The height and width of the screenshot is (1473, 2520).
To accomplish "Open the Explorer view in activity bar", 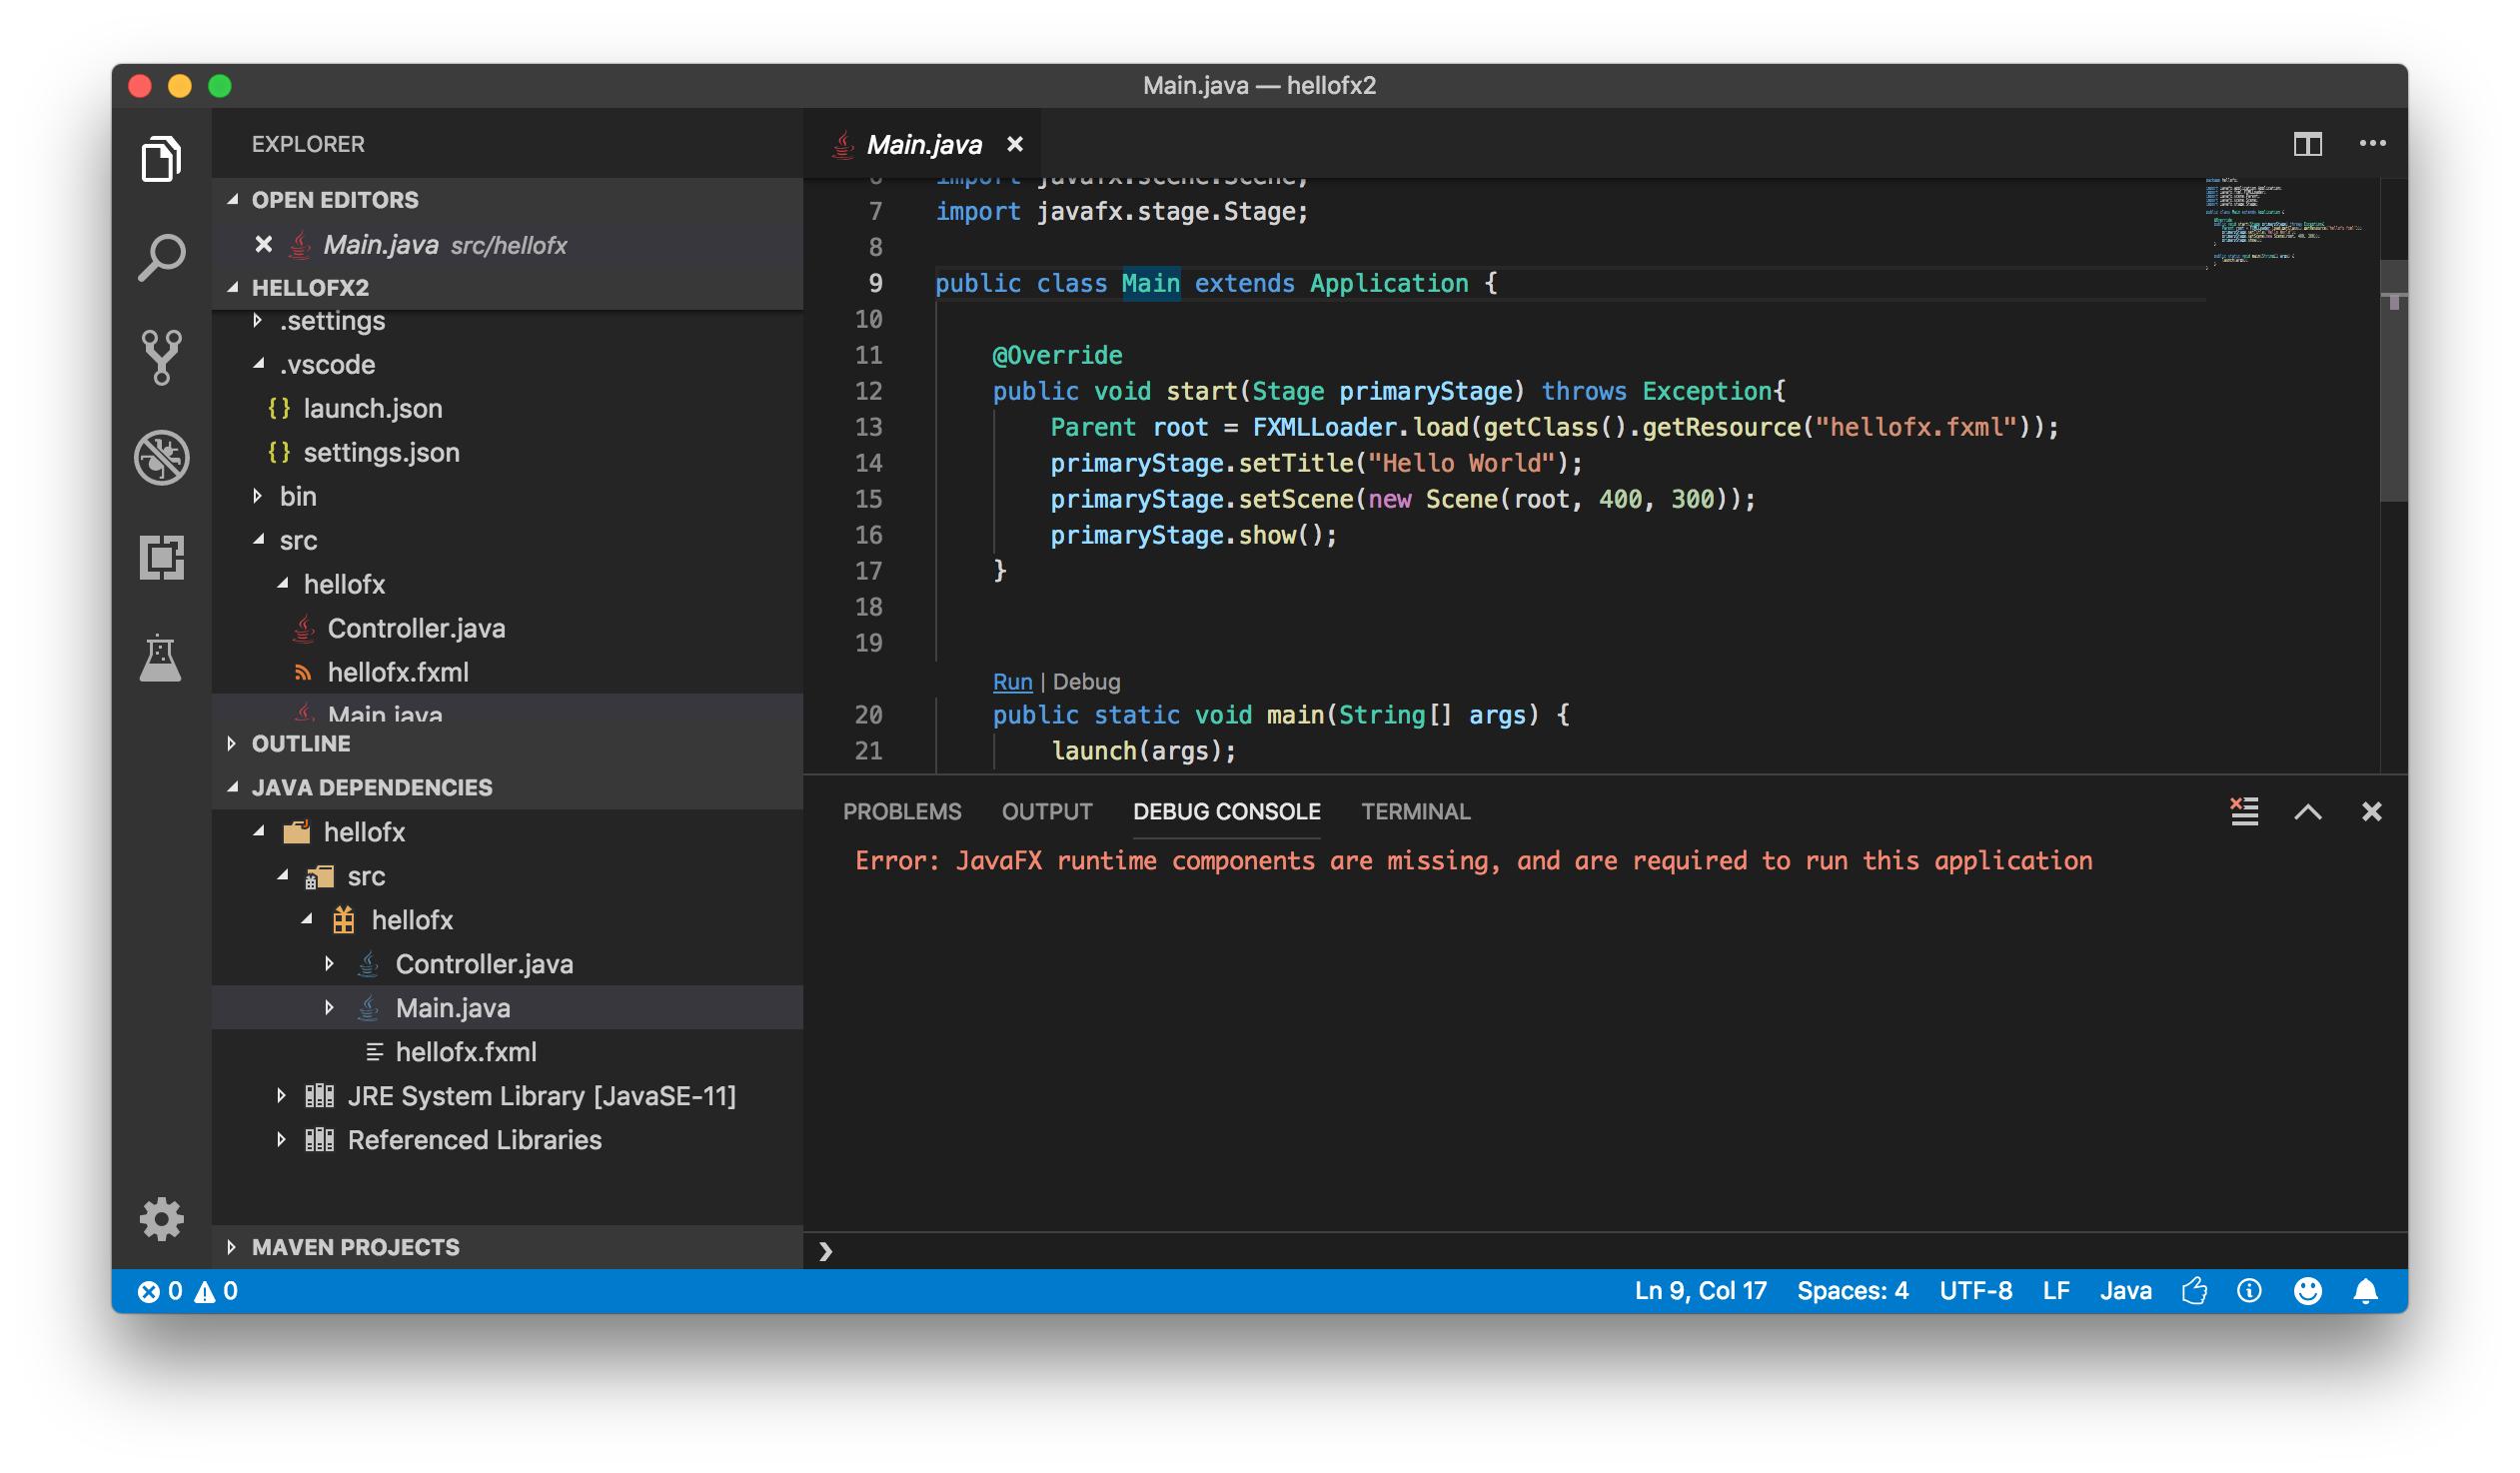I will click(161, 159).
